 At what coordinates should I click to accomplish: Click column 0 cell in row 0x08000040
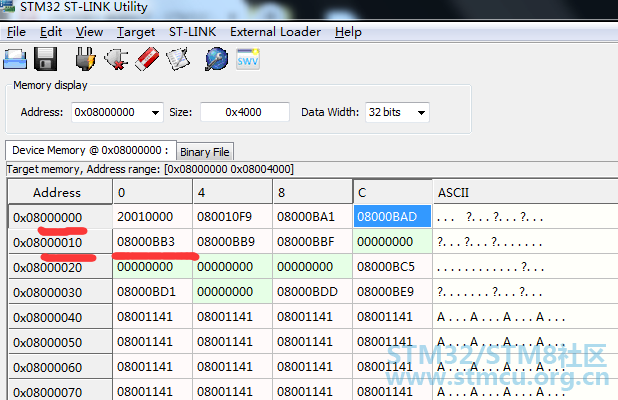pyautogui.click(x=153, y=317)
